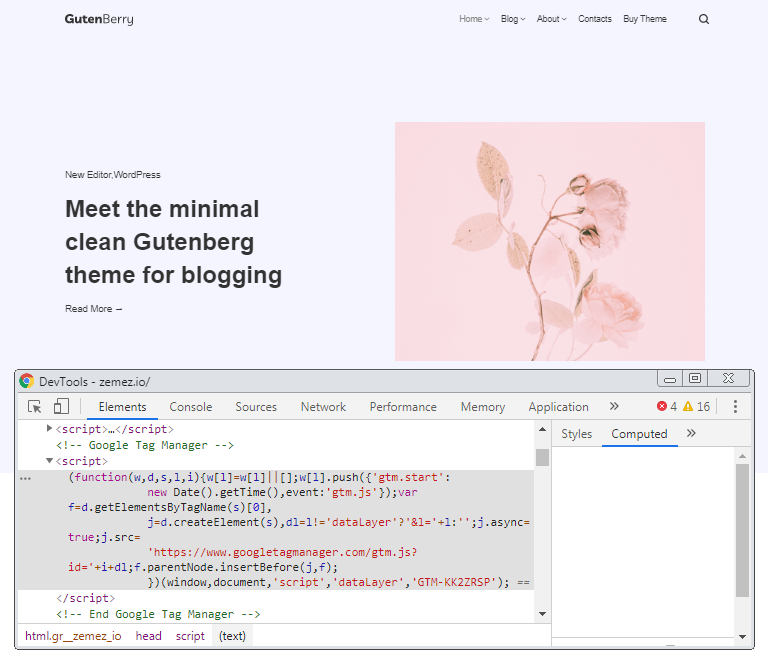This screenshot has width=768, height=650.
Task: Click the Computed pane scrollbar thumb
Action: tap(743, 530)
